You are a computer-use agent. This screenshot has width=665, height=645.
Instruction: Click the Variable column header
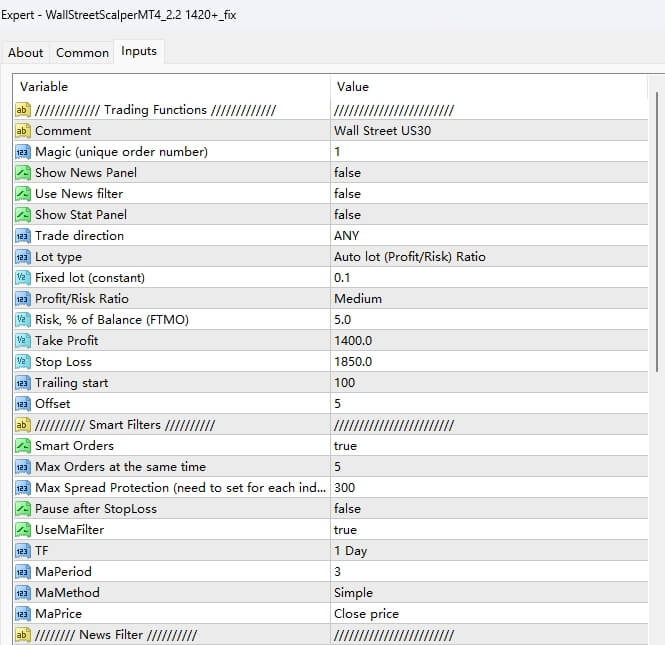pyautogui.click(x=170, y=87)
